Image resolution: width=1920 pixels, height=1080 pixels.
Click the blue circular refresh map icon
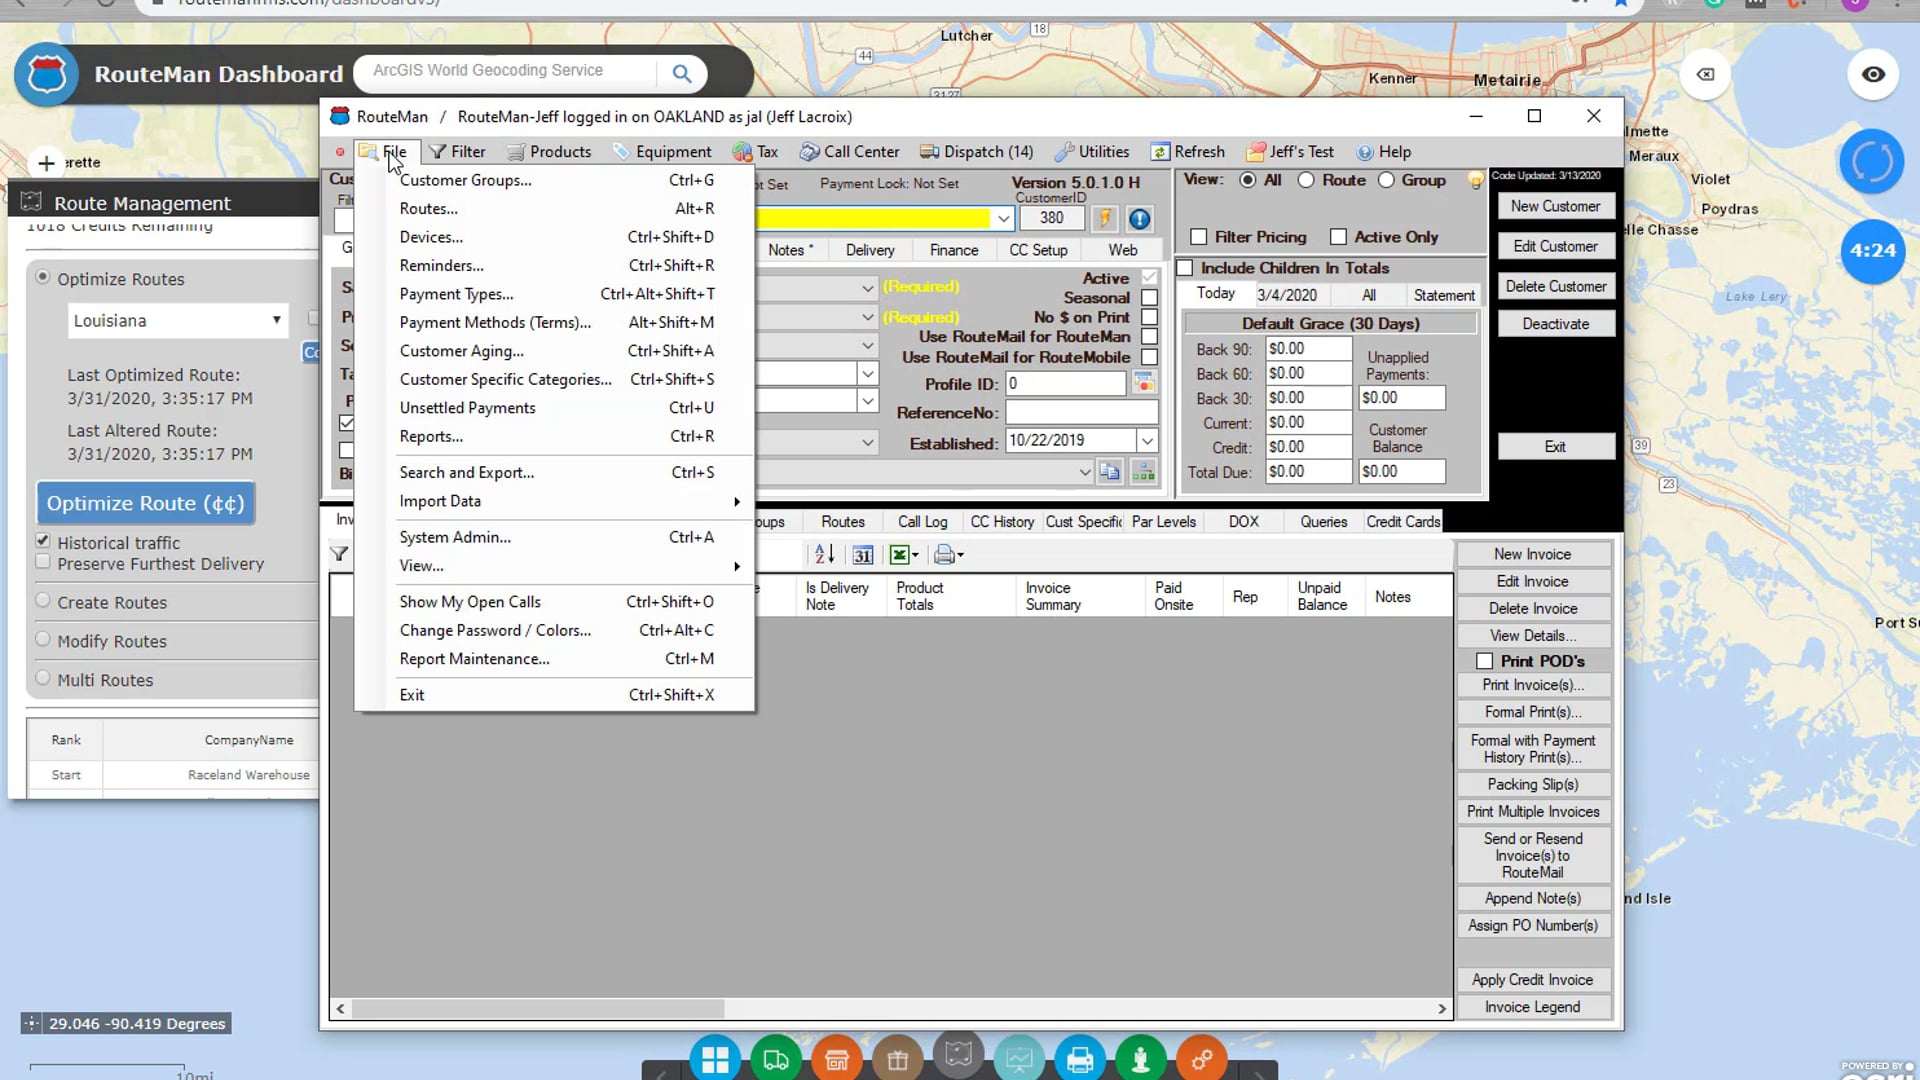(x=1872, y=161)
